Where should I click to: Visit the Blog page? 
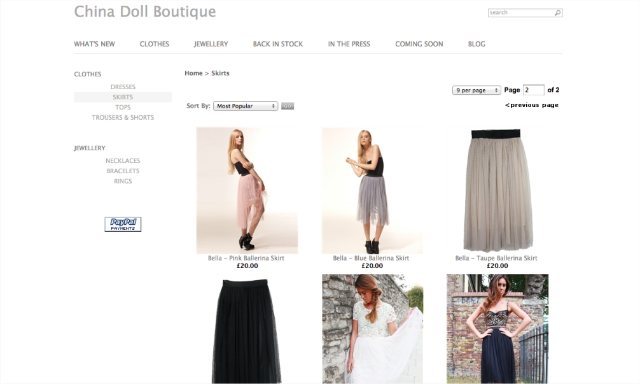pyautogui.click(x=476, y=44)
